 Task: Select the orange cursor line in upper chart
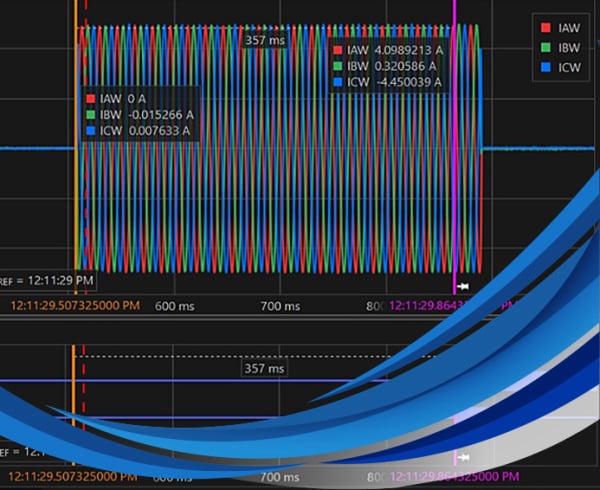click(75, 150)
